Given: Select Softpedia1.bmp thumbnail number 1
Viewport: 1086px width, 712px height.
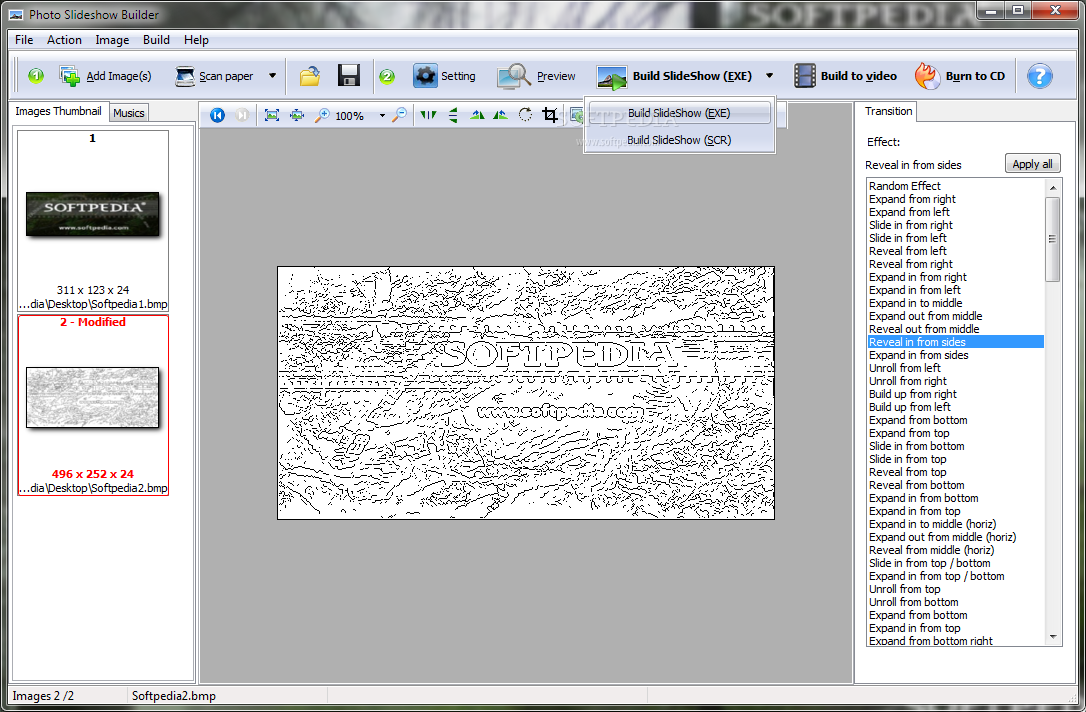Looking at the screenshot, I should pyautogui.click(x=93, y=221).
